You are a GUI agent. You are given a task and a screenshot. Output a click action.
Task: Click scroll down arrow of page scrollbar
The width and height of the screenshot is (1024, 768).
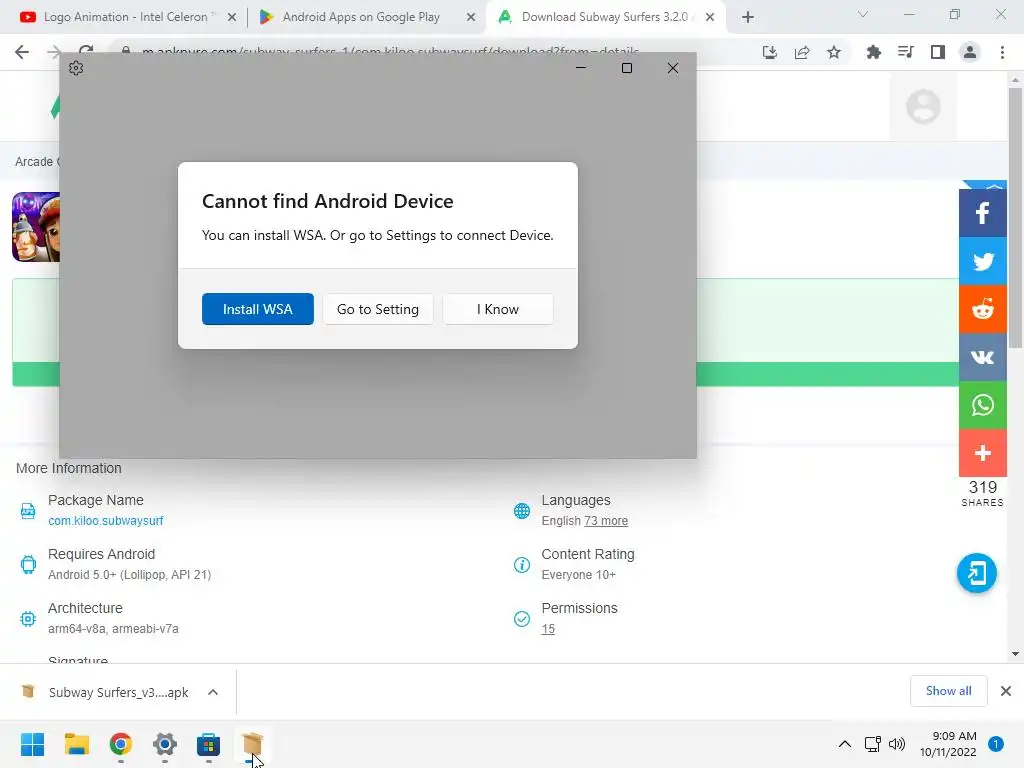tap(1014, 654)
